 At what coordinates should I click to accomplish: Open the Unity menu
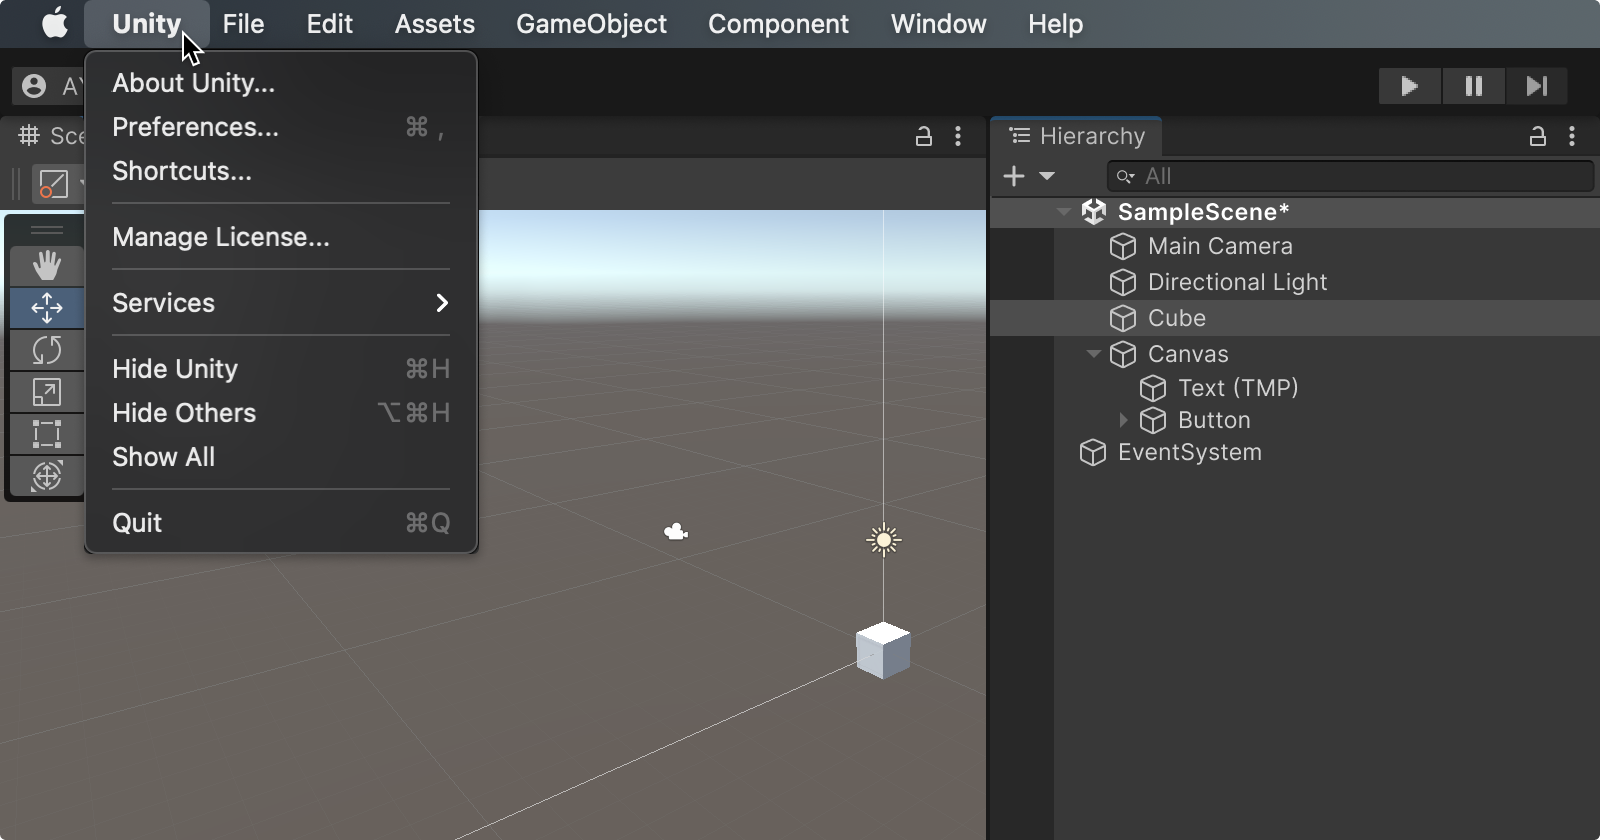(147, 24)
